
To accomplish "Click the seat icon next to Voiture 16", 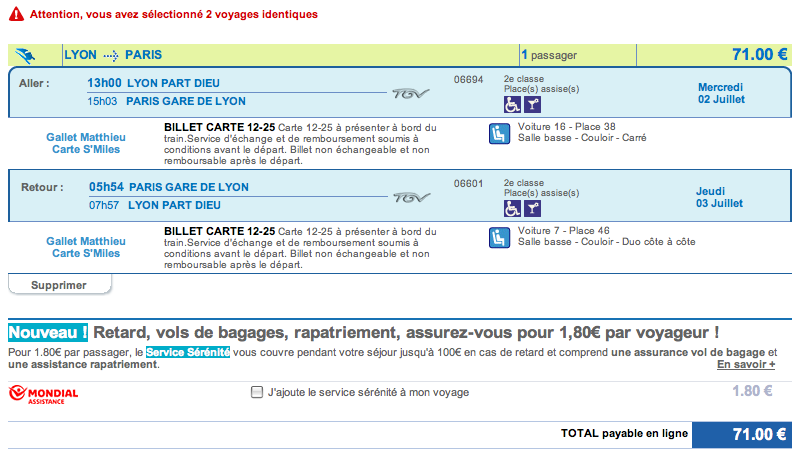I will pos(498,133).
